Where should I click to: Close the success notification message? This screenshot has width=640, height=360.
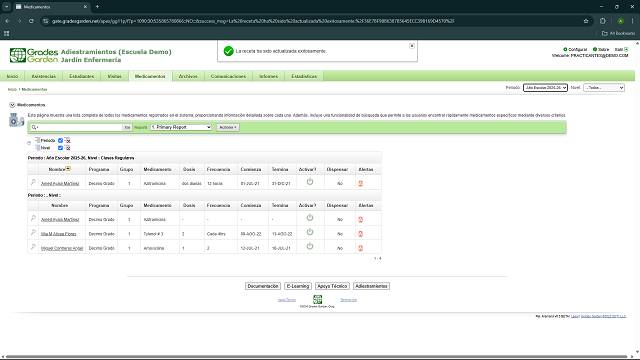tap(412, 46)
